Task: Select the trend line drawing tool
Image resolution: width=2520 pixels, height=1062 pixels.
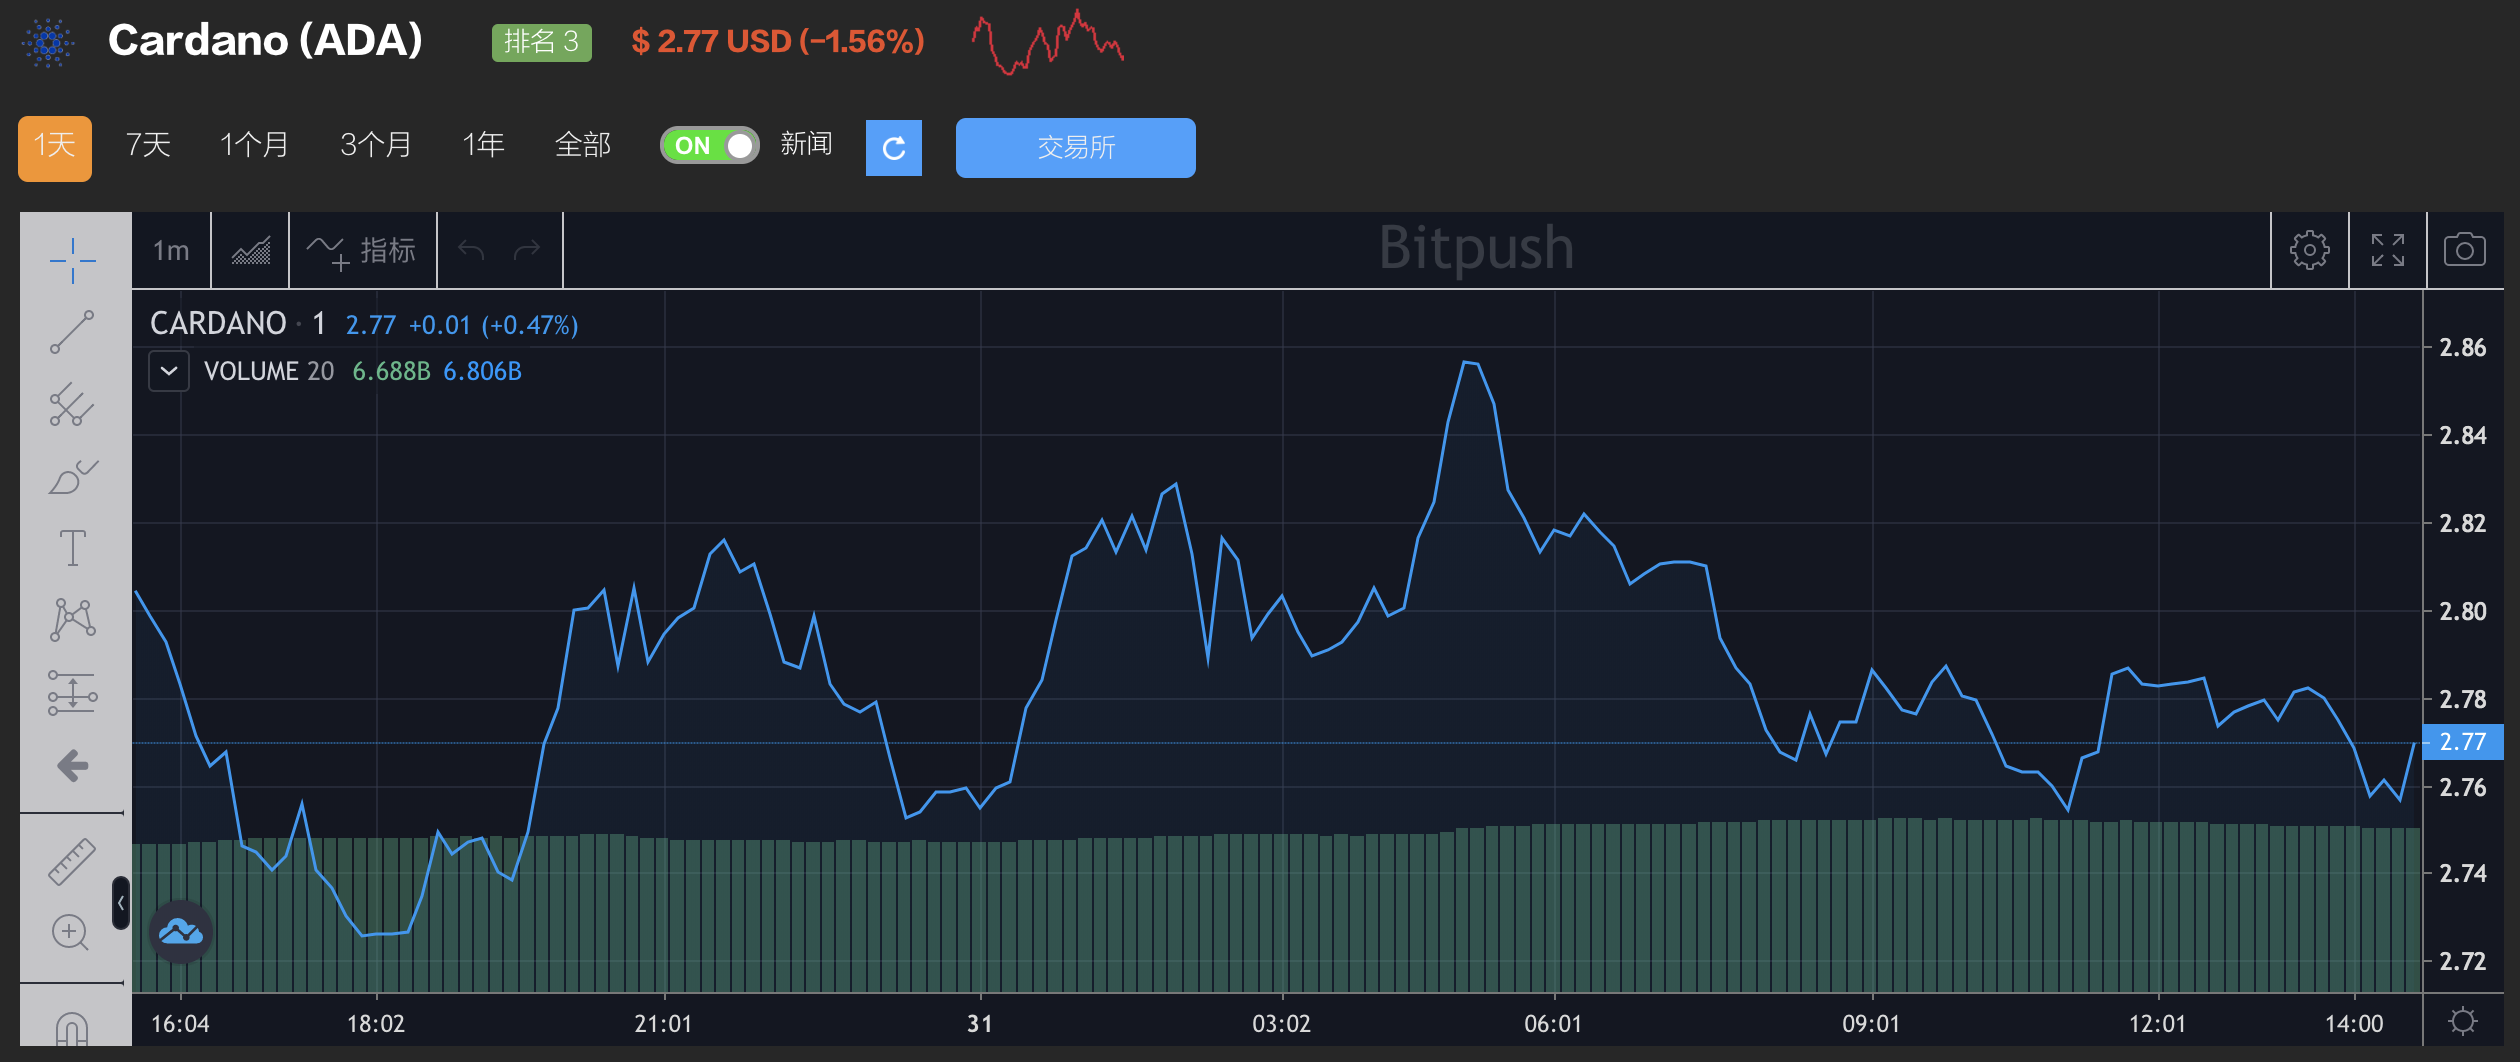Action: coord(72,332)
